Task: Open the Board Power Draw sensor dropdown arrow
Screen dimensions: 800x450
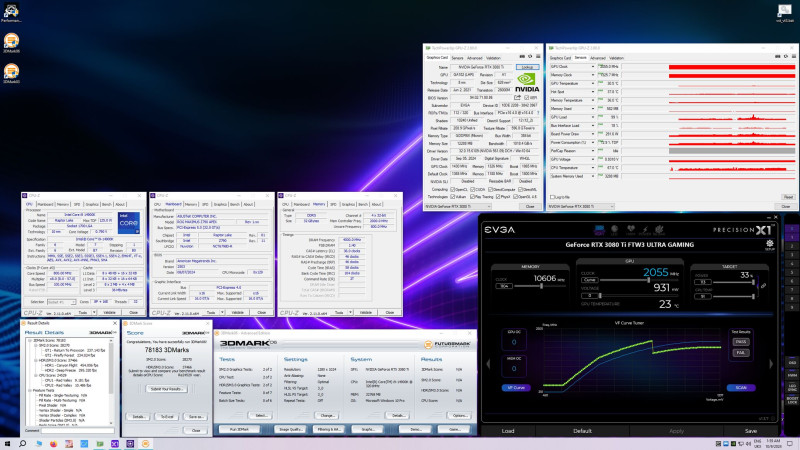Action: click(593, 134)
